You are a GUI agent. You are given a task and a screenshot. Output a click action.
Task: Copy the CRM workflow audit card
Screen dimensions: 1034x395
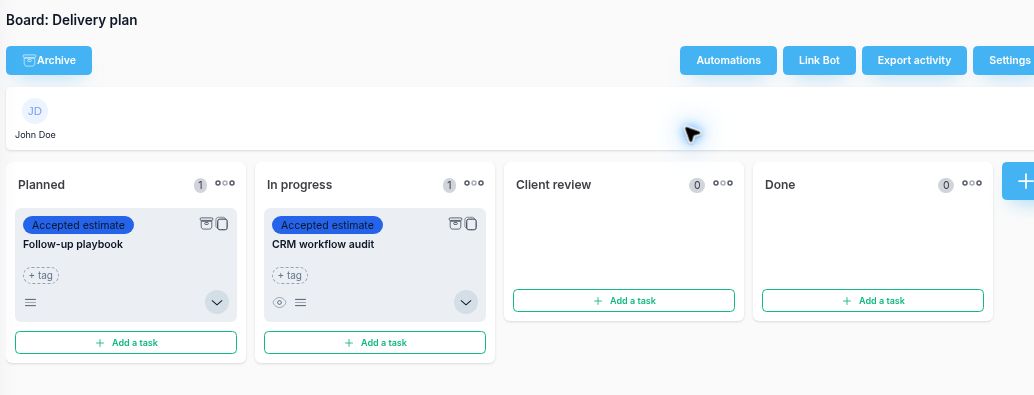[471, 224]
